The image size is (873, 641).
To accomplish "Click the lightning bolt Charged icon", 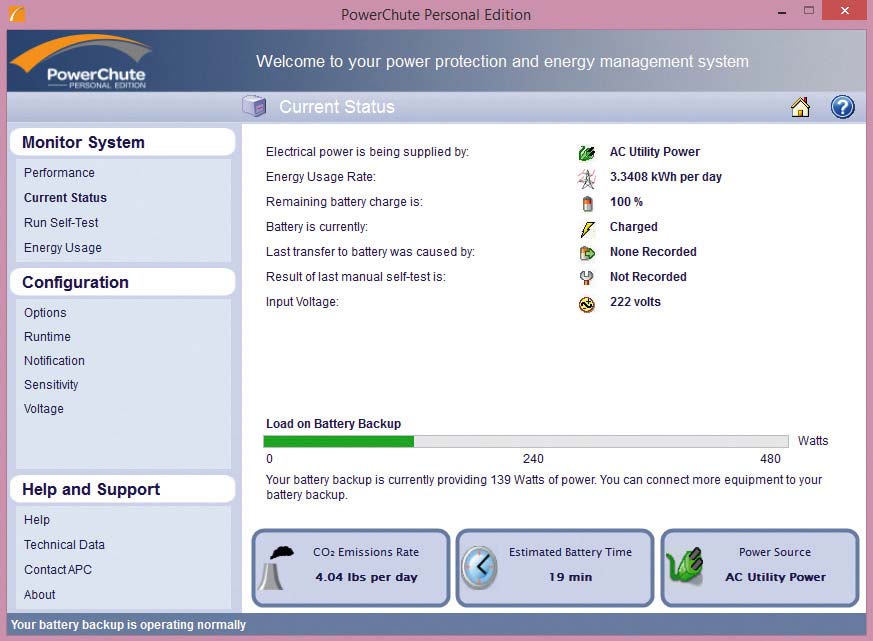I will point(587,228).
